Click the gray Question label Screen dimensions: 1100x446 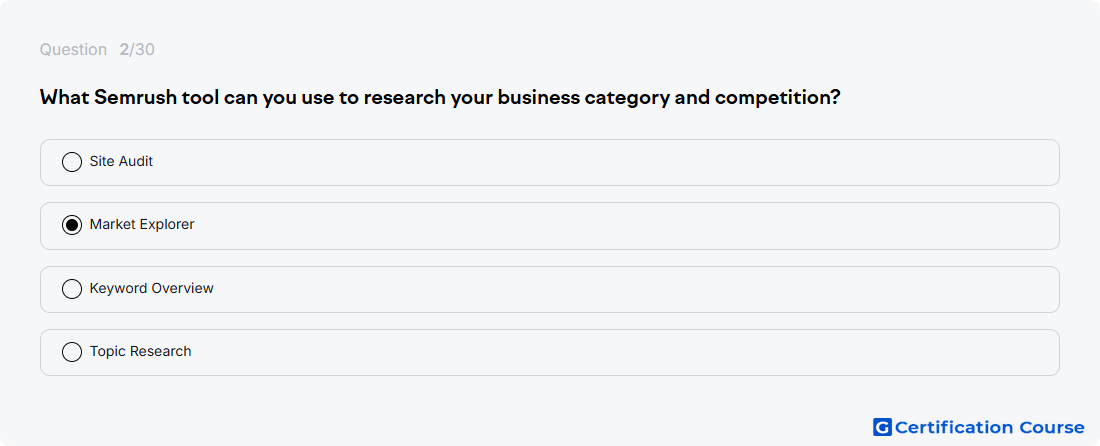pos(73,50)
